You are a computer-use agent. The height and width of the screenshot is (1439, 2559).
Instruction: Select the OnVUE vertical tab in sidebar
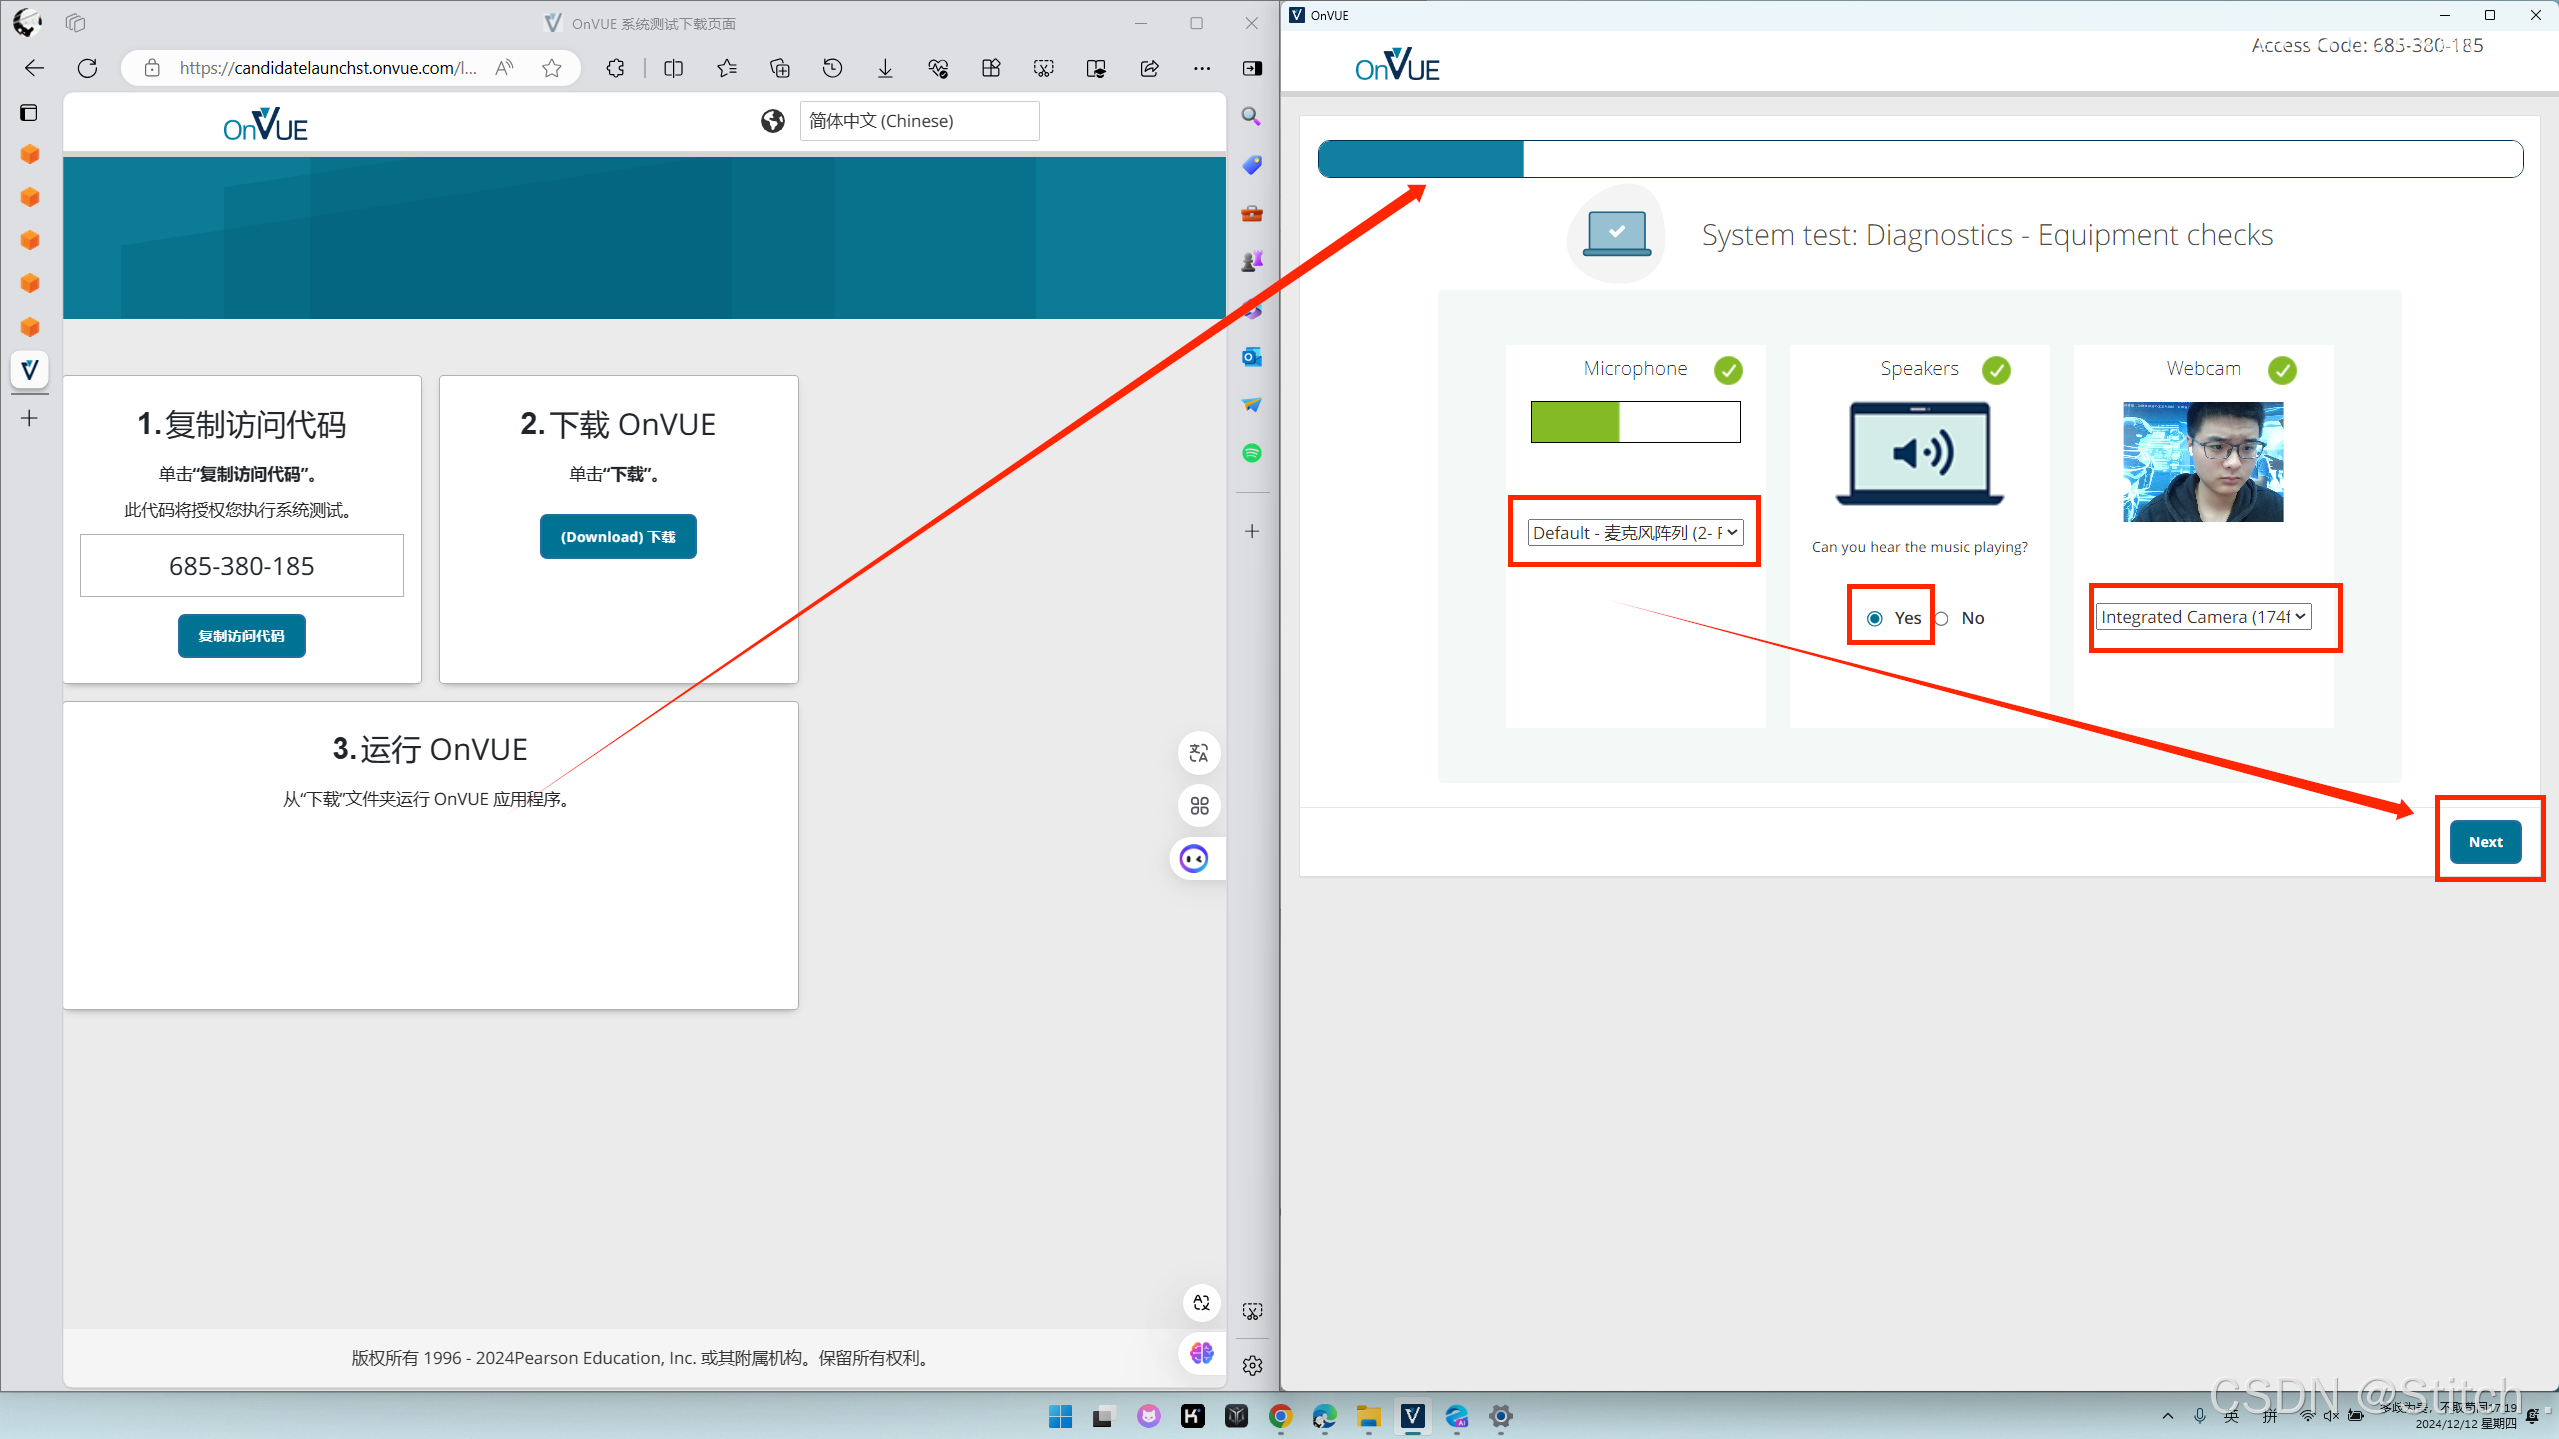click(30, 369)
